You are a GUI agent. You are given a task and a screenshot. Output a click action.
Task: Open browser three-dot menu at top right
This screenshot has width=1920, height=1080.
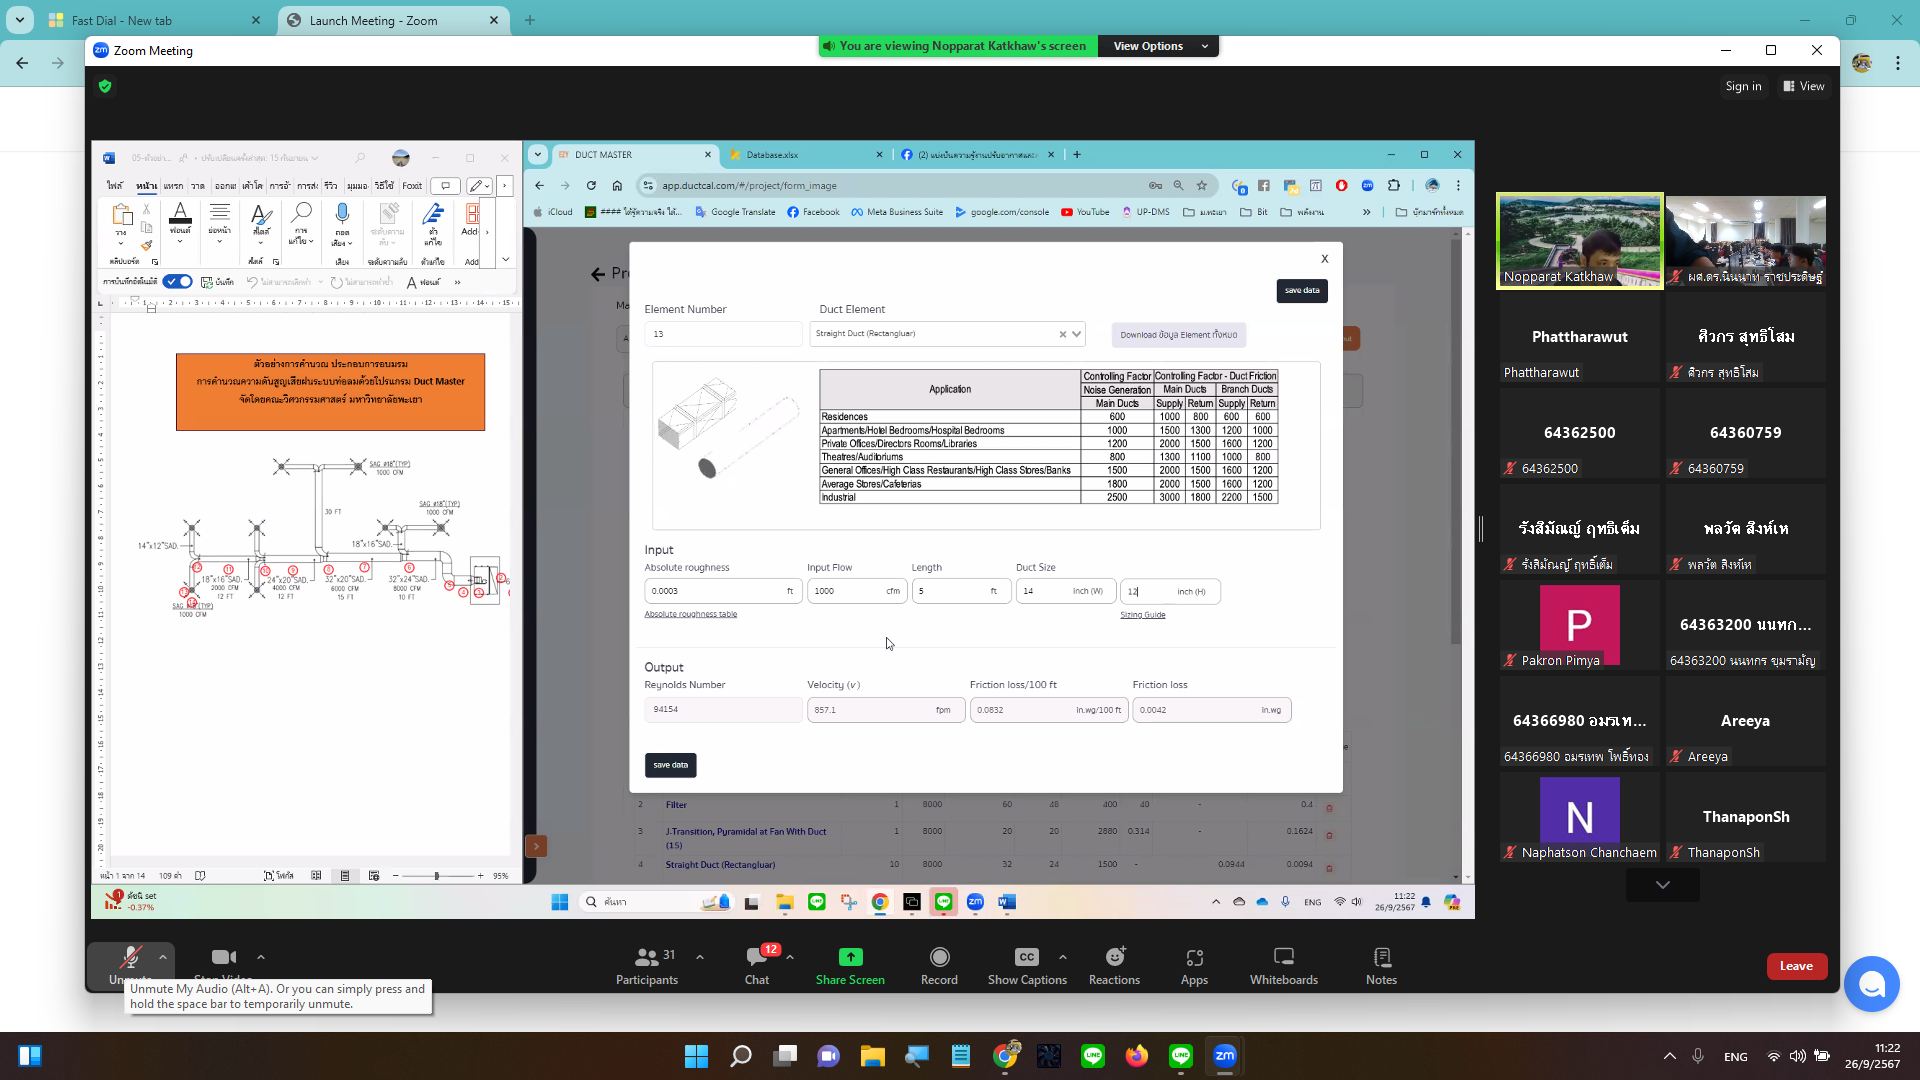point(1898,63)
